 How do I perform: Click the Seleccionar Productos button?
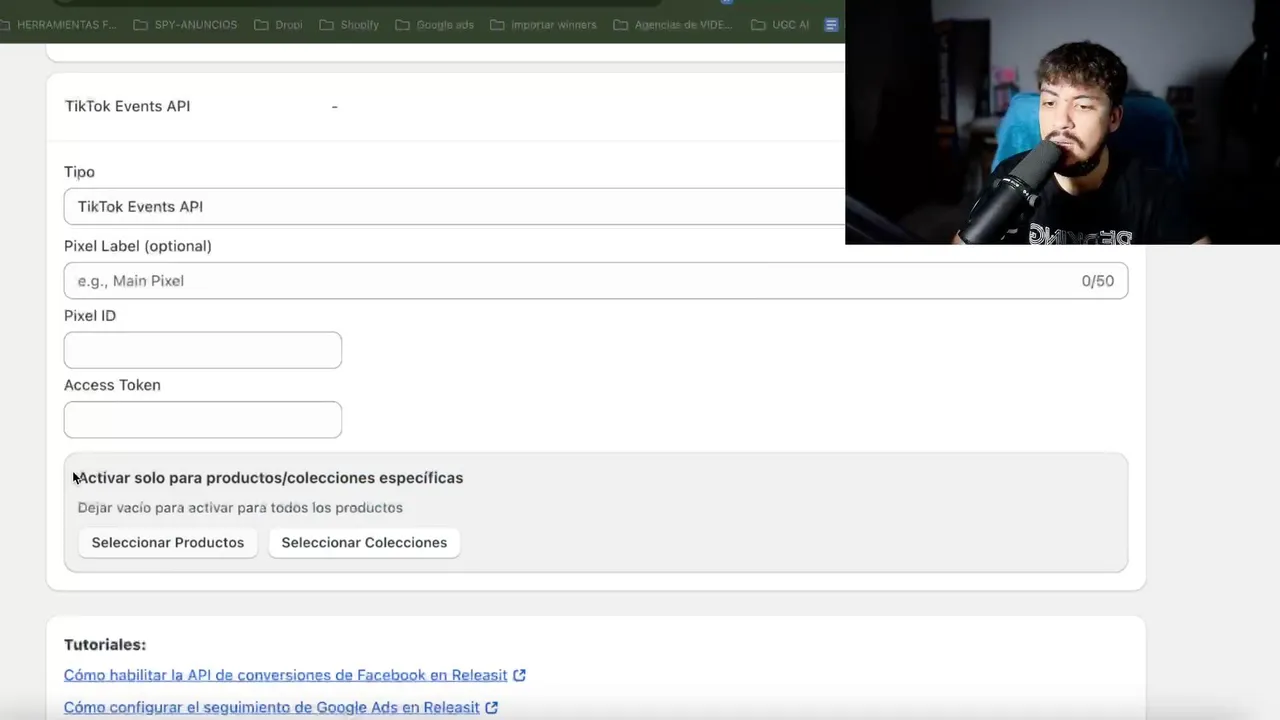coord(168,542)
